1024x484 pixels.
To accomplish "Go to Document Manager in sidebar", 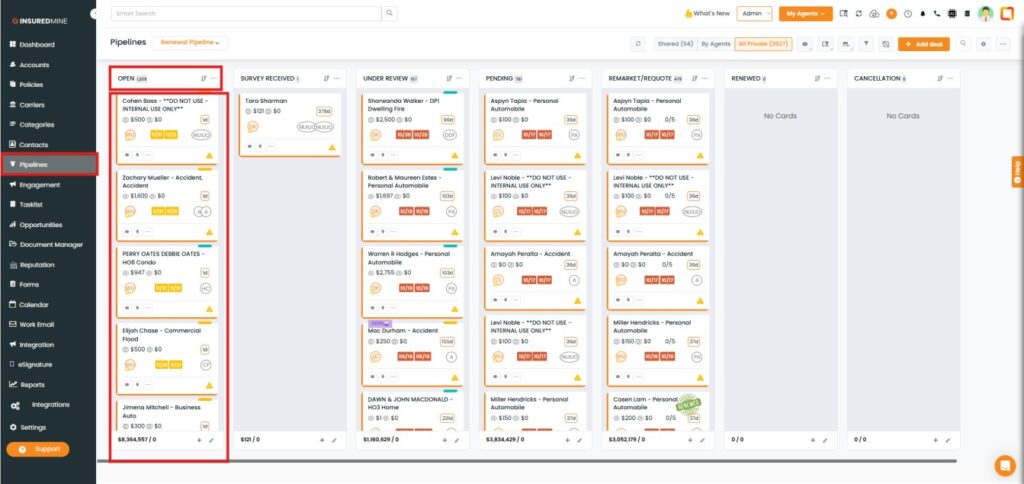I will tap(51, 245).
